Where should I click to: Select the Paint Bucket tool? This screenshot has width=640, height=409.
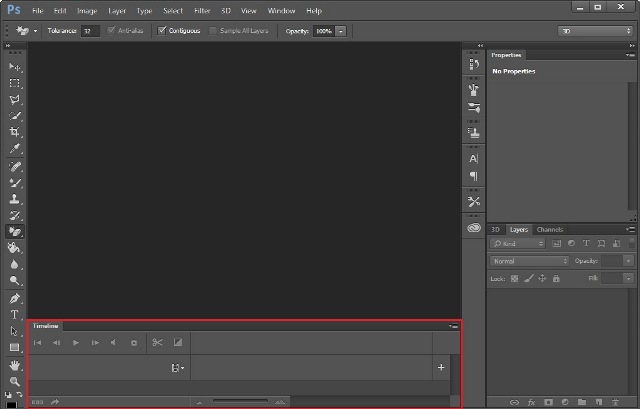pos(15,248)
